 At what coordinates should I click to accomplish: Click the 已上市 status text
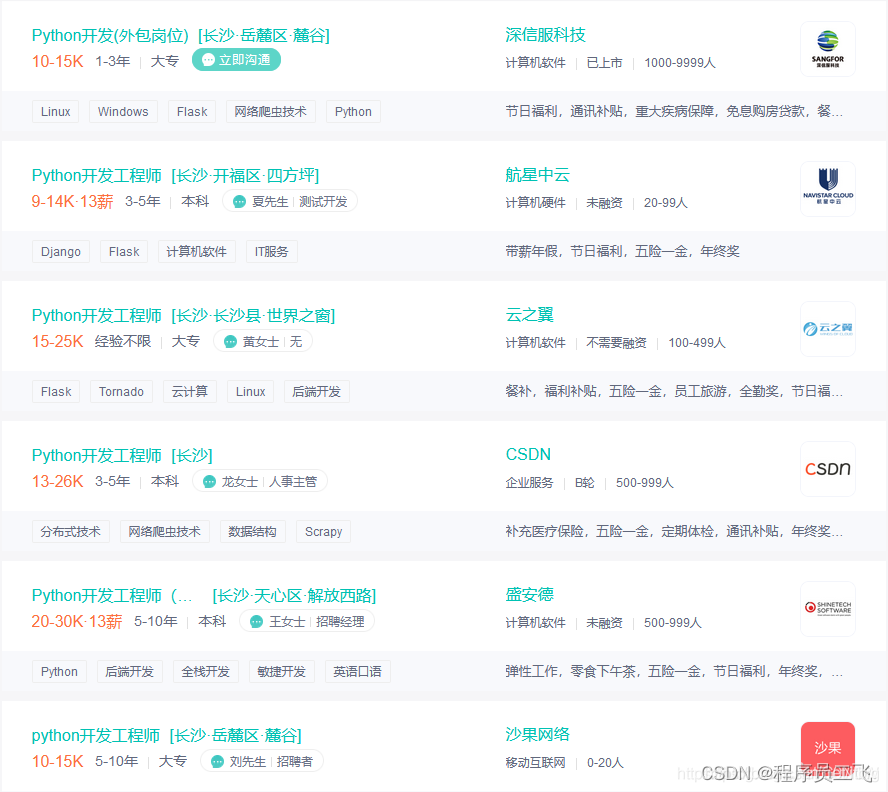(x=604, y=62)
